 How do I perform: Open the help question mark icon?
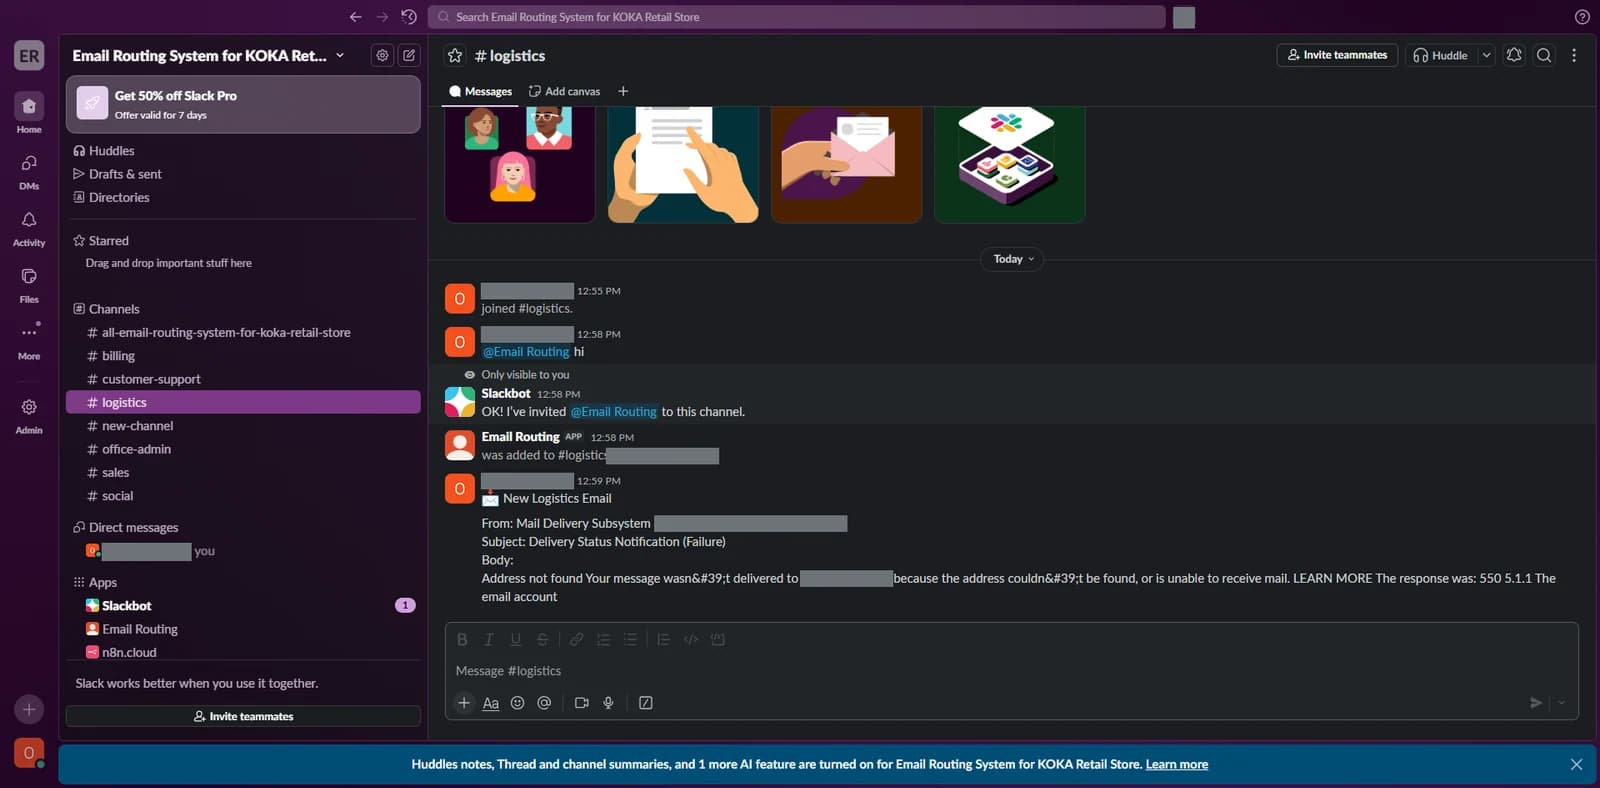click(x=1582, y=17)
